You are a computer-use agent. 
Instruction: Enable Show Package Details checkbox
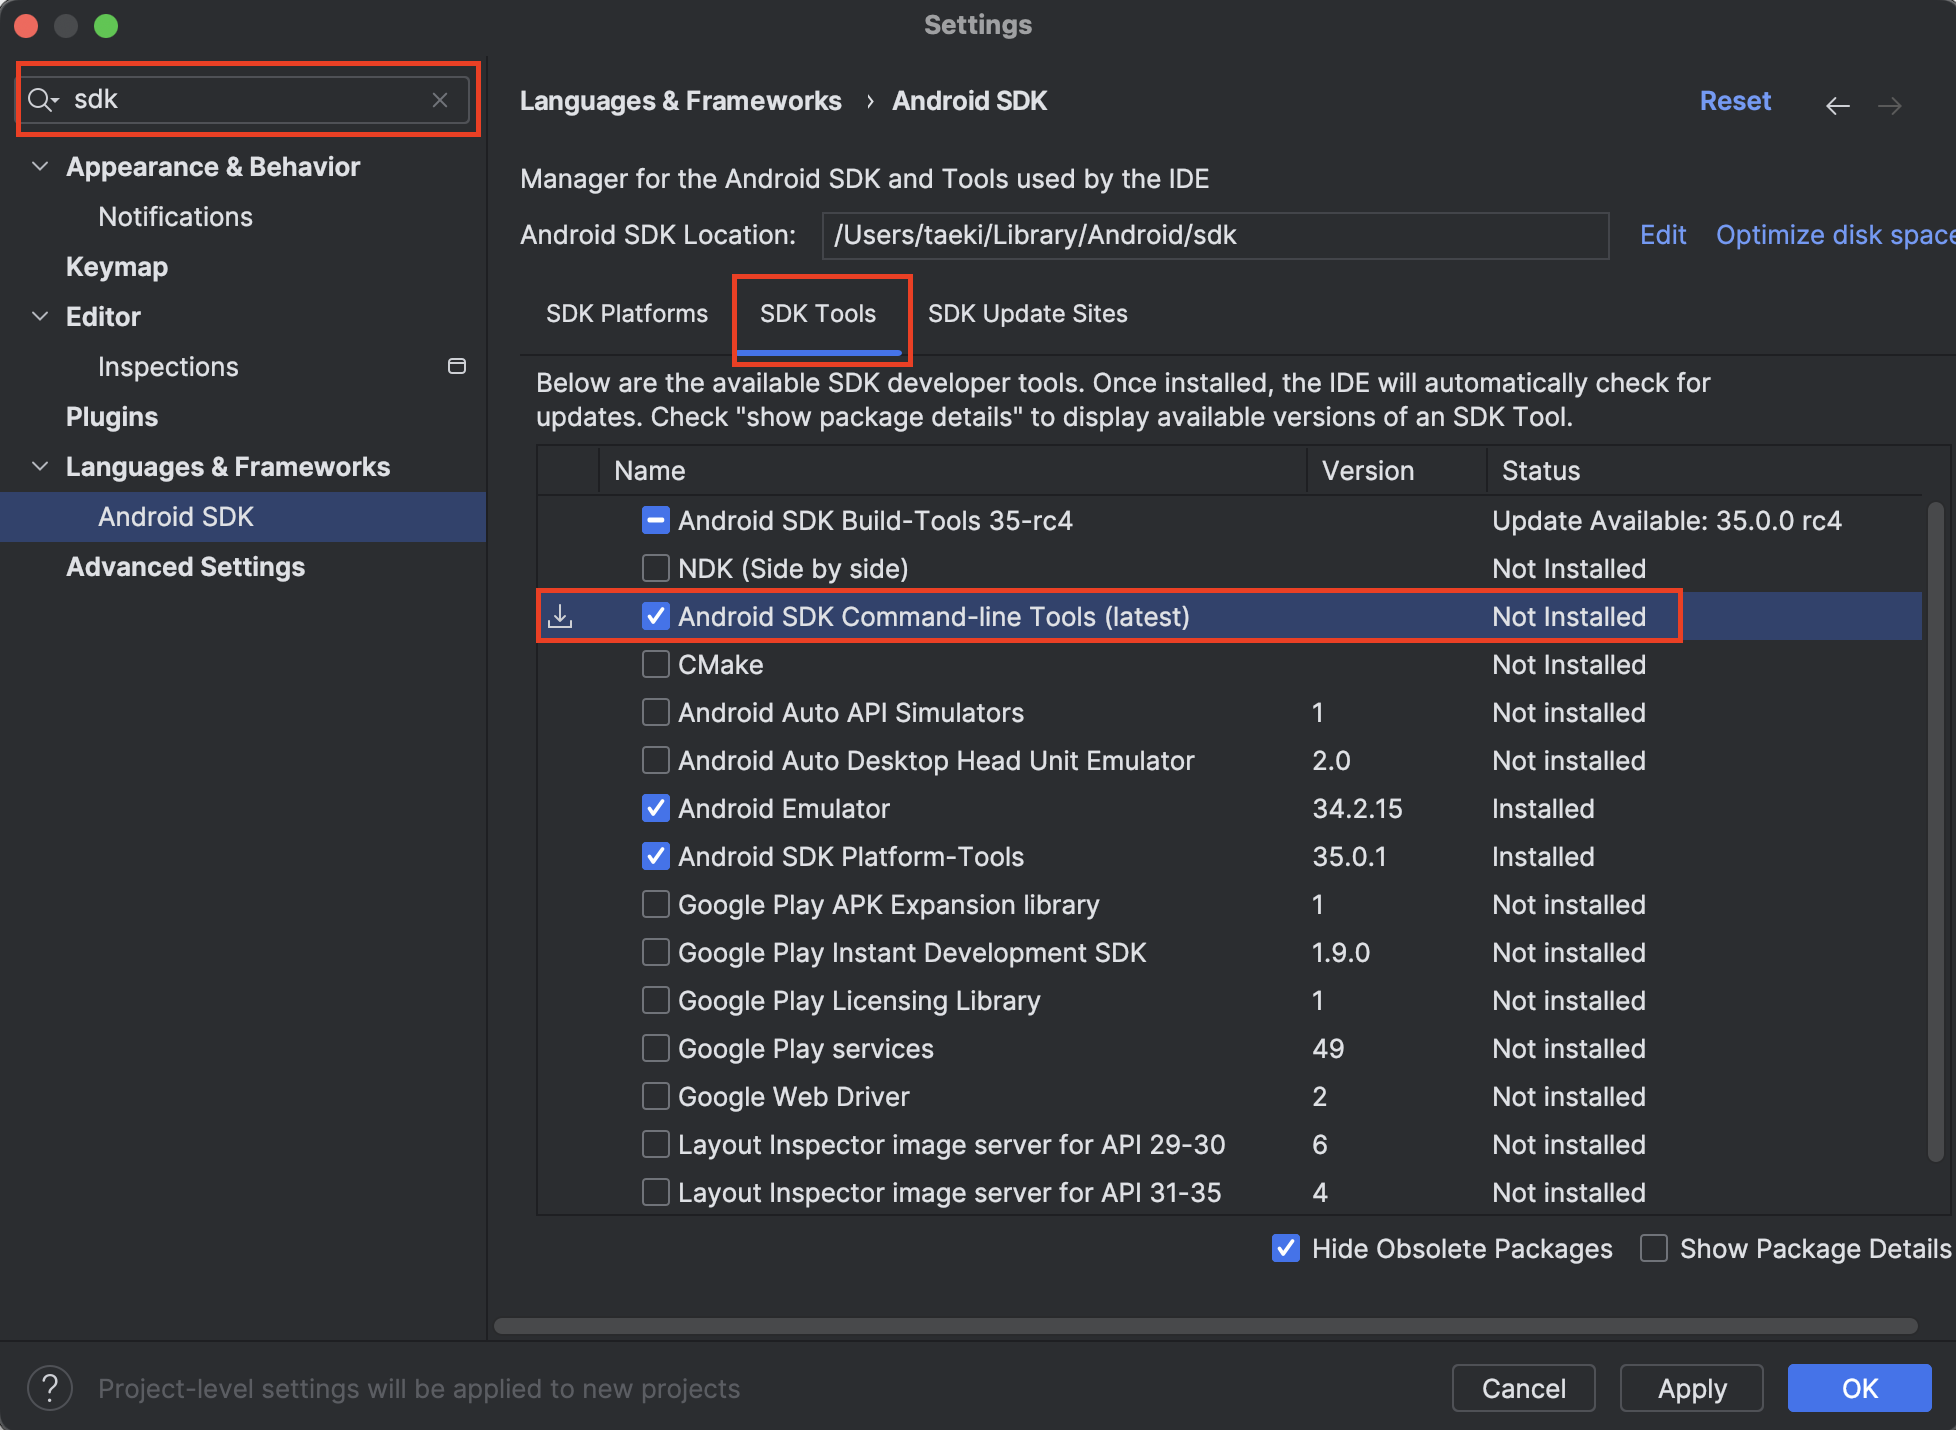(1654, 1248)
